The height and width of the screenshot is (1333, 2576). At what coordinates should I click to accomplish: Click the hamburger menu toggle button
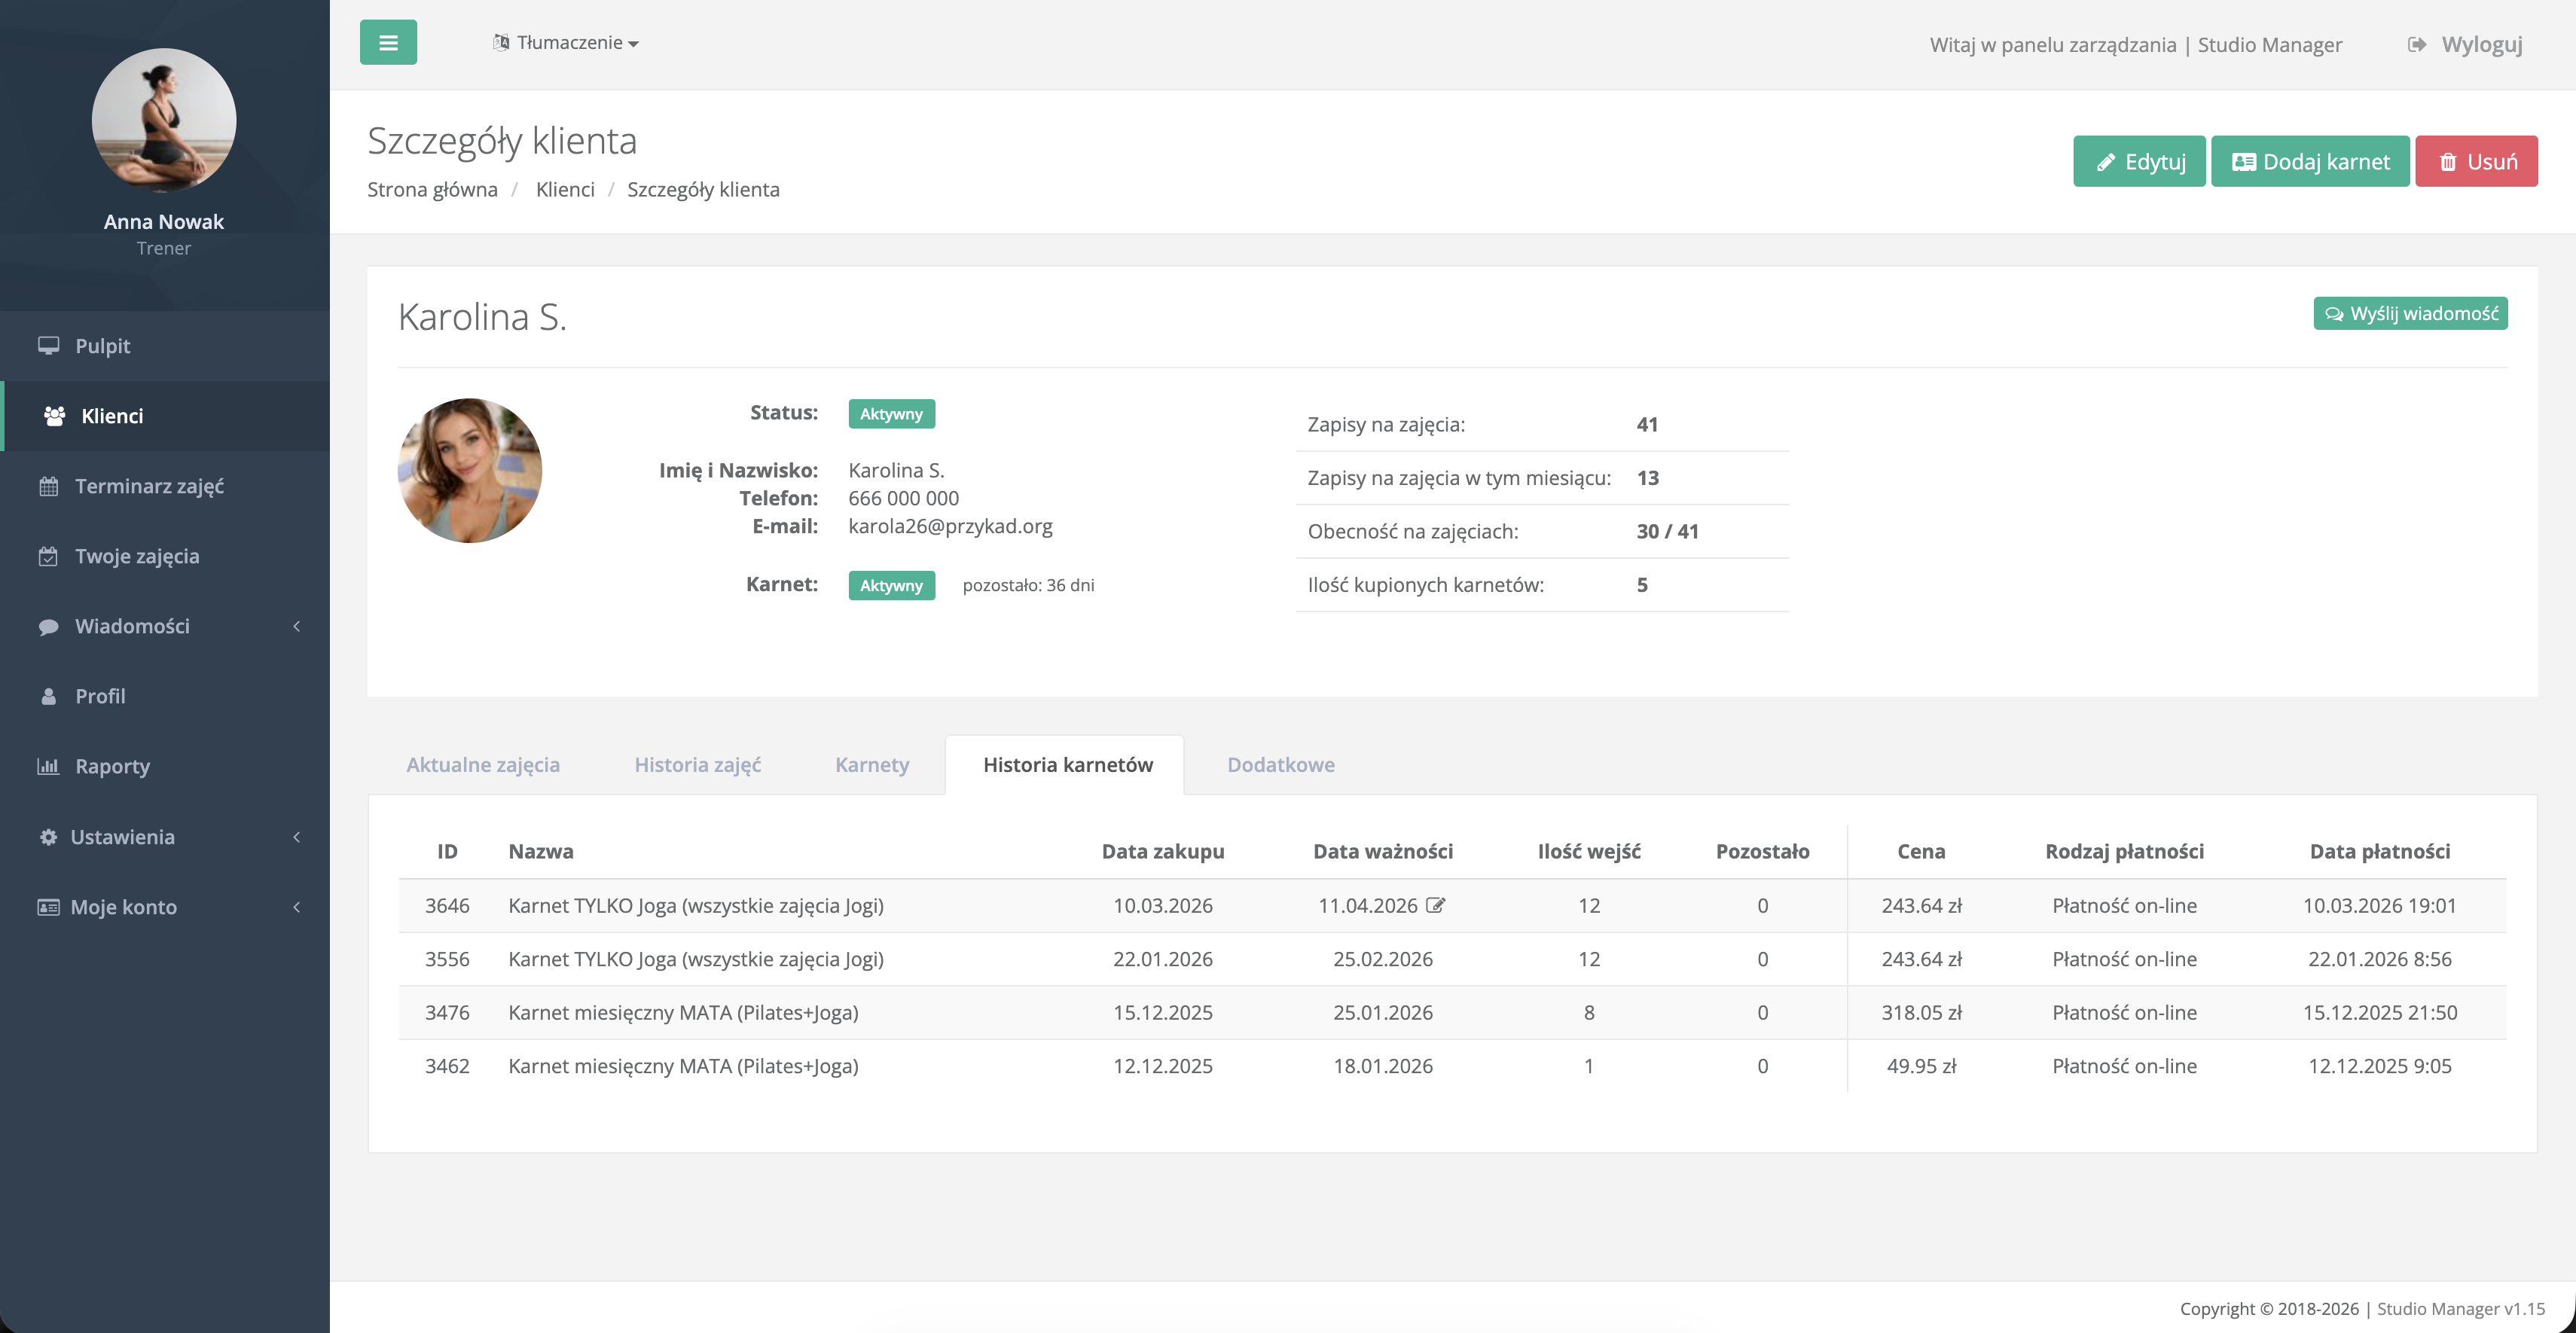pos(388,42)
